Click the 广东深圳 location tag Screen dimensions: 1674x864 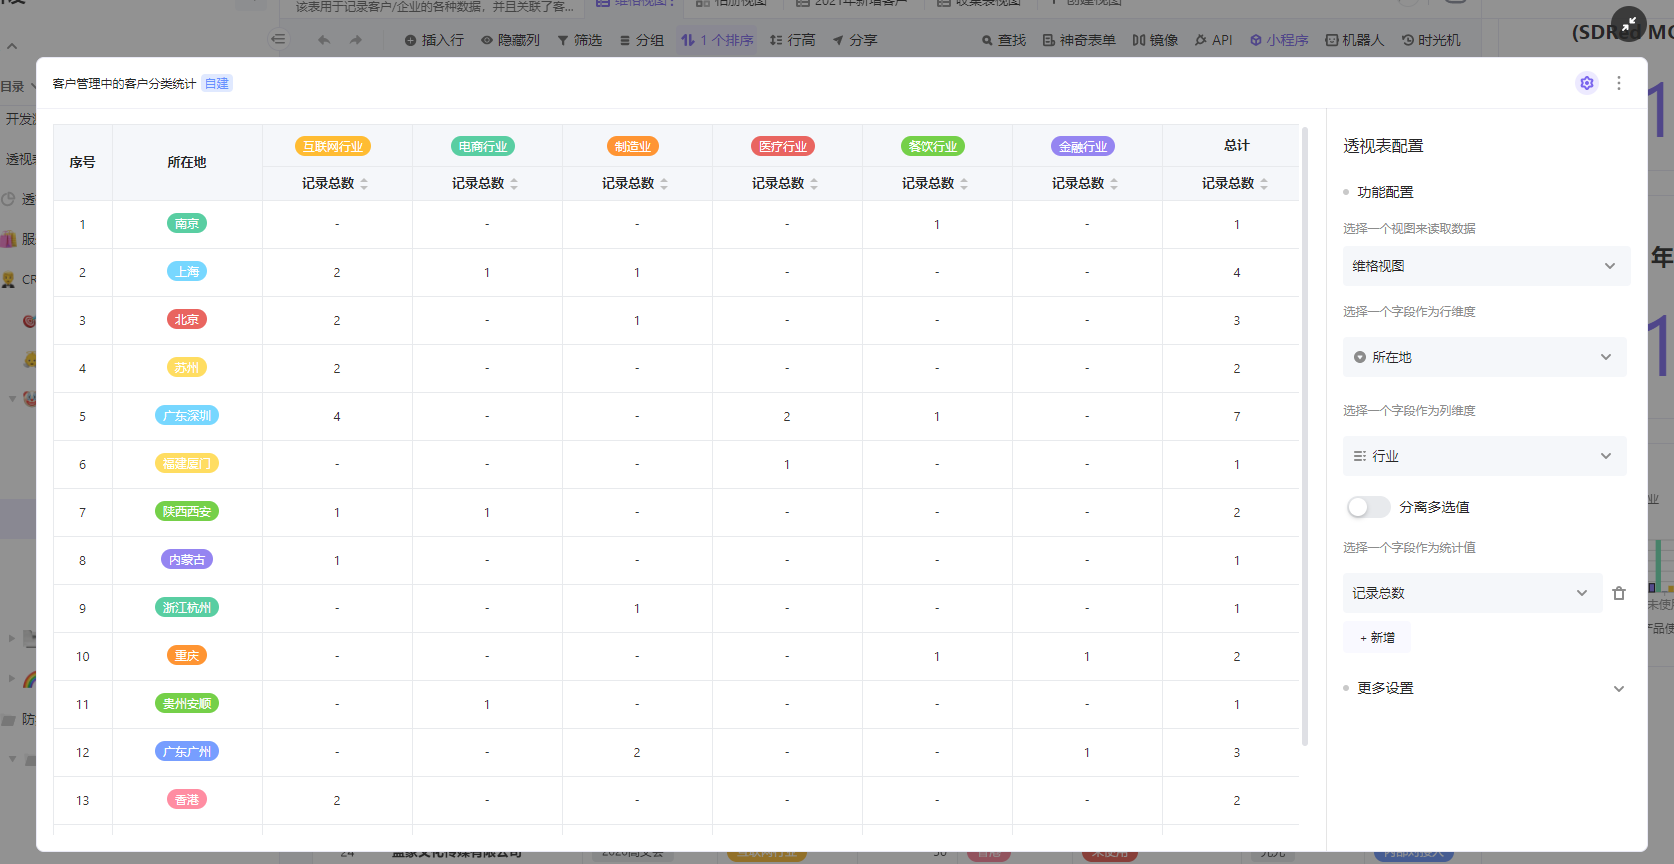pyautogui.click(x=187, y=416)
